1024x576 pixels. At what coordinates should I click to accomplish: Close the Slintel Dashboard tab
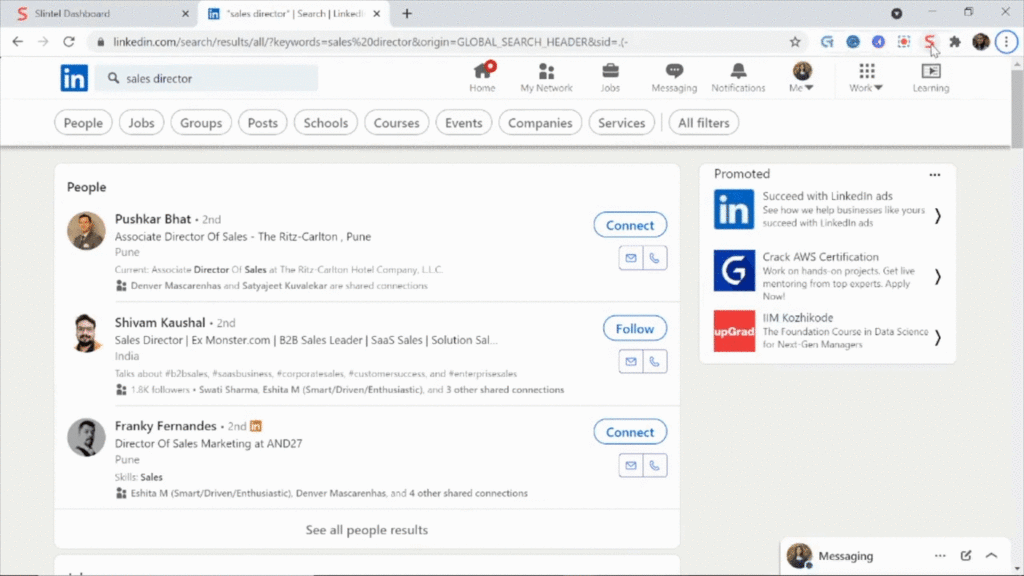pos(185,14)
